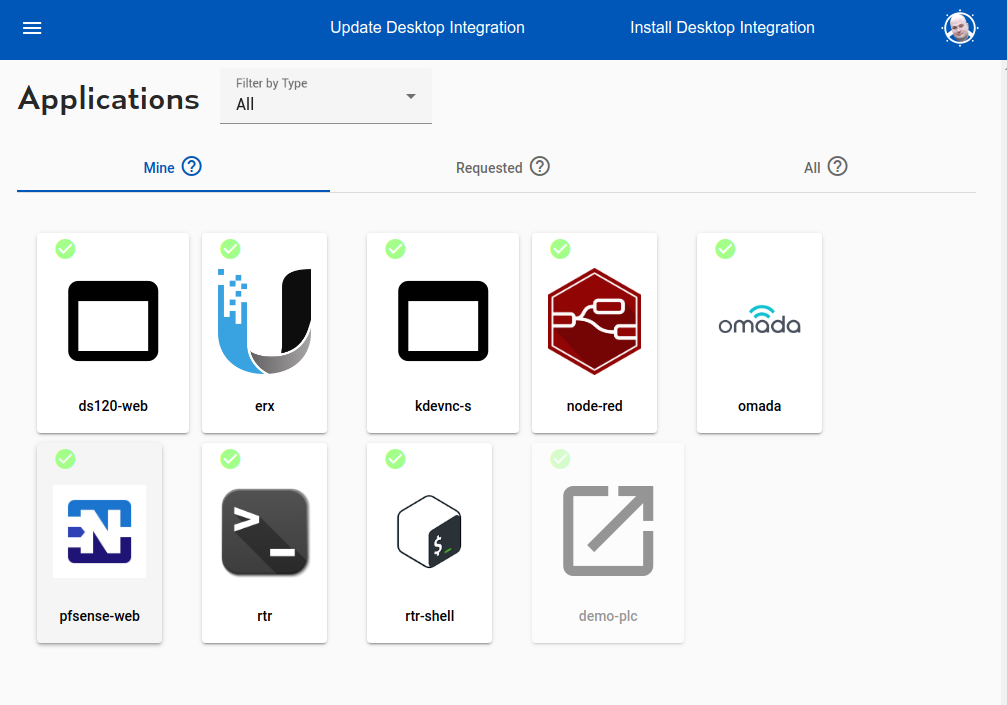Launch the erx Ubiquiti application icon

[x=264, y=321]
